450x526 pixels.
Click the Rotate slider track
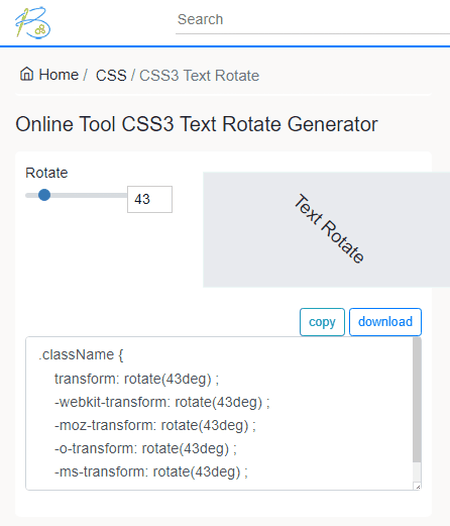pos(77,195)
